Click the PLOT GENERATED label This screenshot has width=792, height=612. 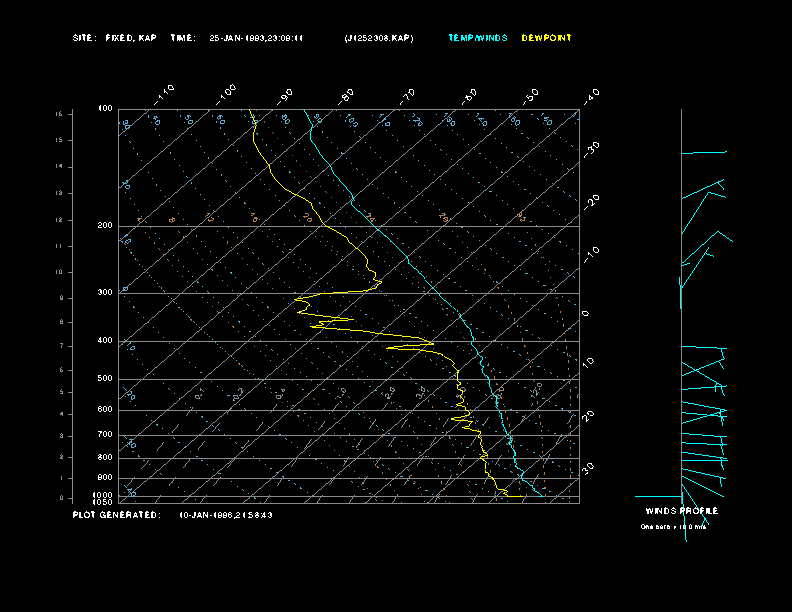click(x=116, y=514)
